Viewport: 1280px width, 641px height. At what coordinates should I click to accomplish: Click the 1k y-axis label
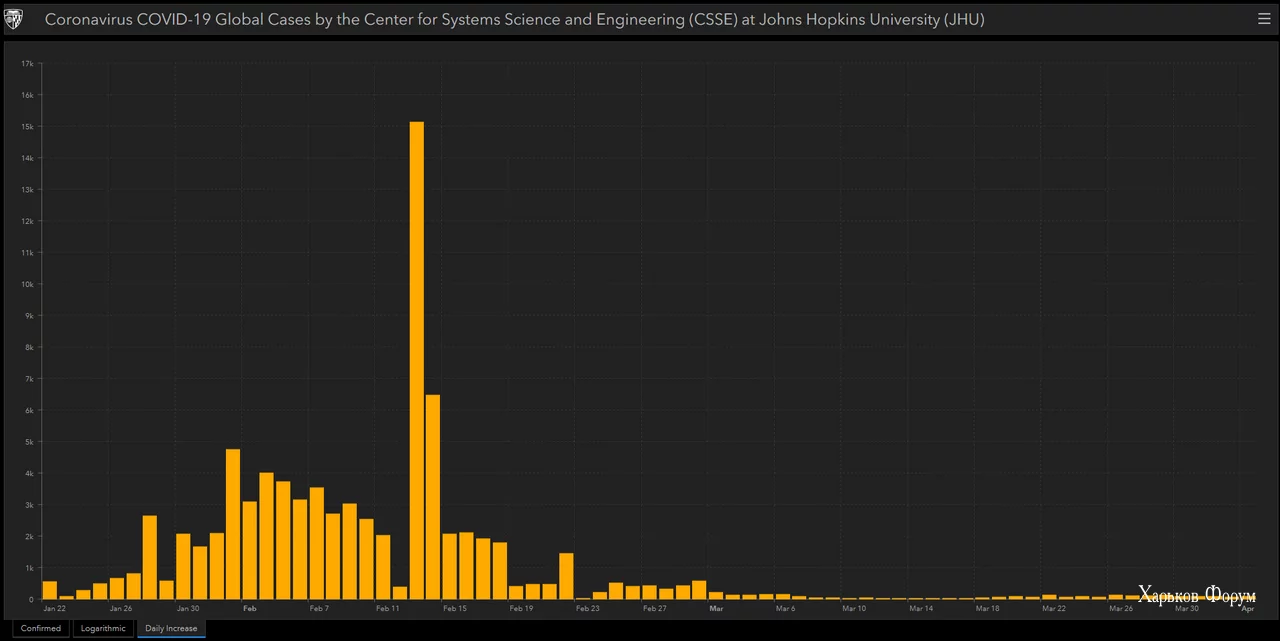point(29,568)
